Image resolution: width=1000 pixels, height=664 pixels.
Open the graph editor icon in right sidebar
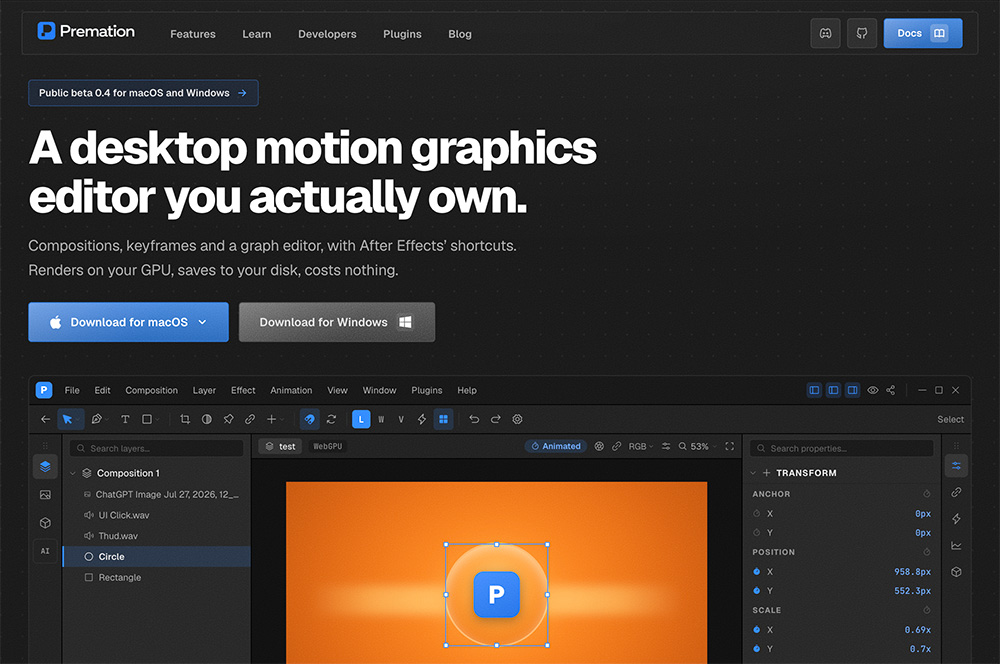956,545
